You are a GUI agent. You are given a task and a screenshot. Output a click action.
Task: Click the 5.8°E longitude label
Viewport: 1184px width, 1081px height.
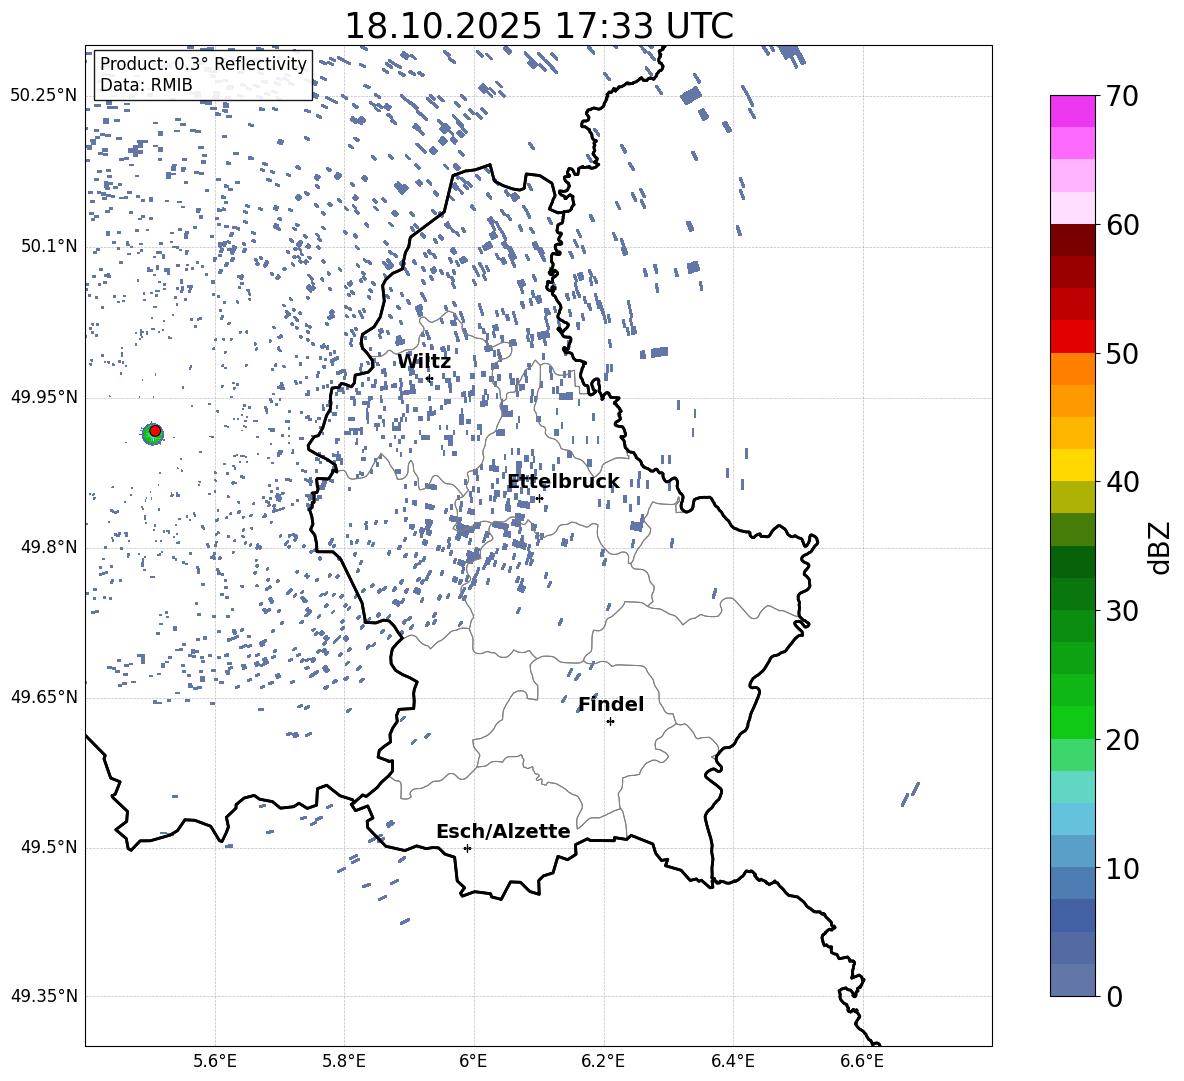[344, 1061]
